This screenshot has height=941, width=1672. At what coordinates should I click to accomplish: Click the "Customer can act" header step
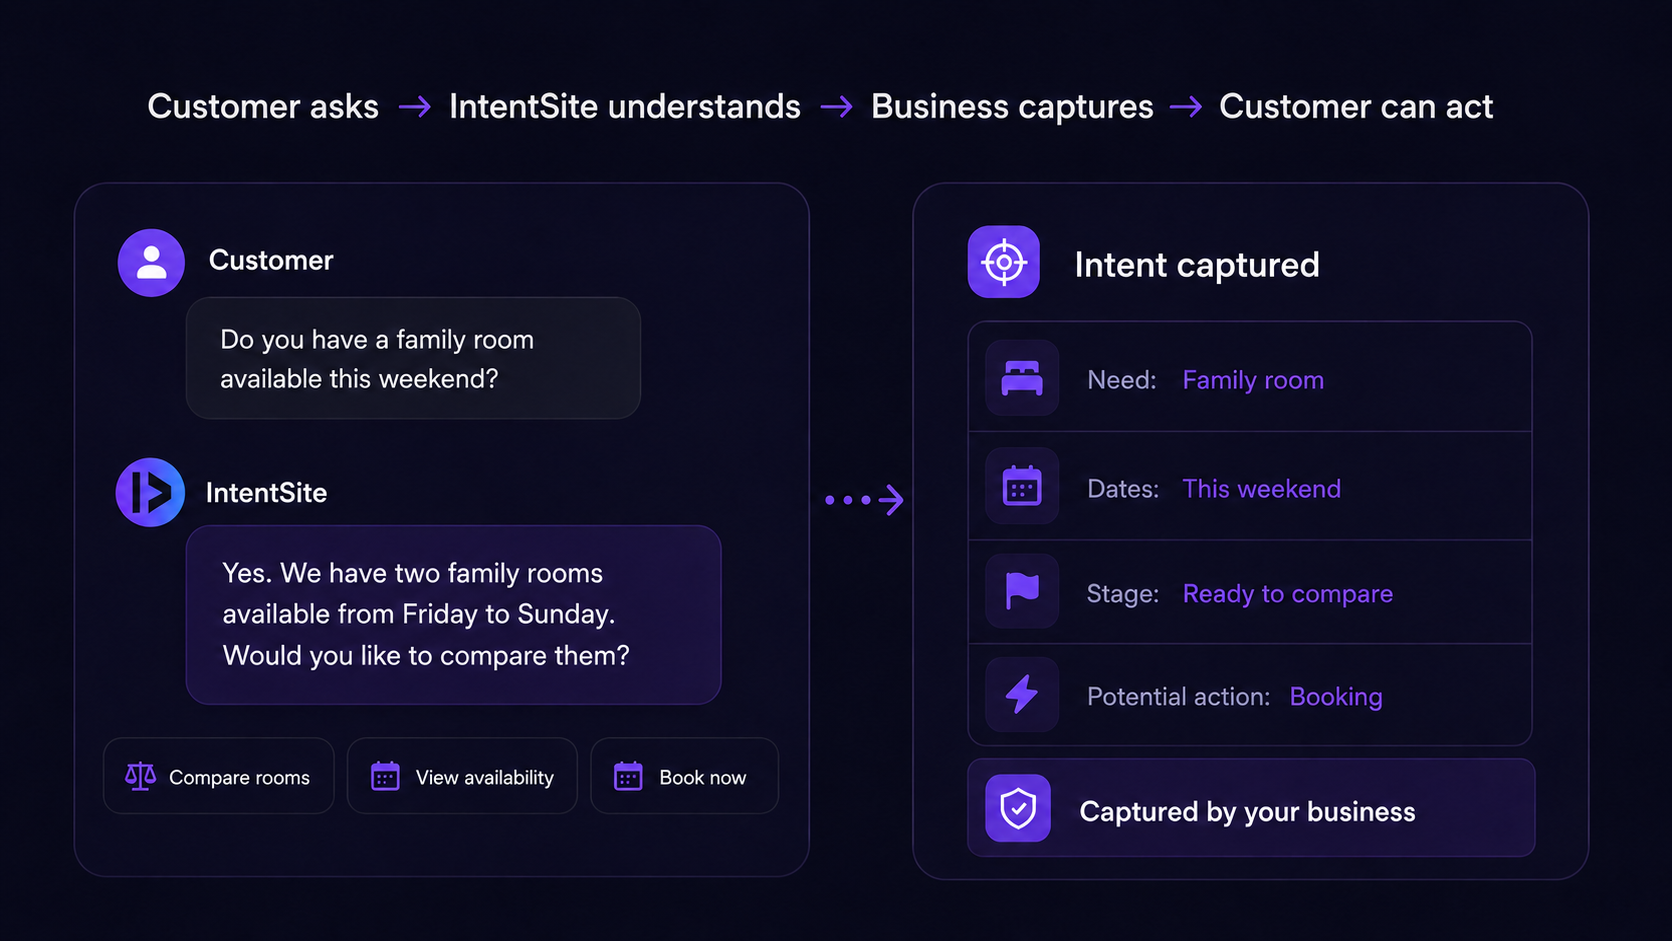1356,107
